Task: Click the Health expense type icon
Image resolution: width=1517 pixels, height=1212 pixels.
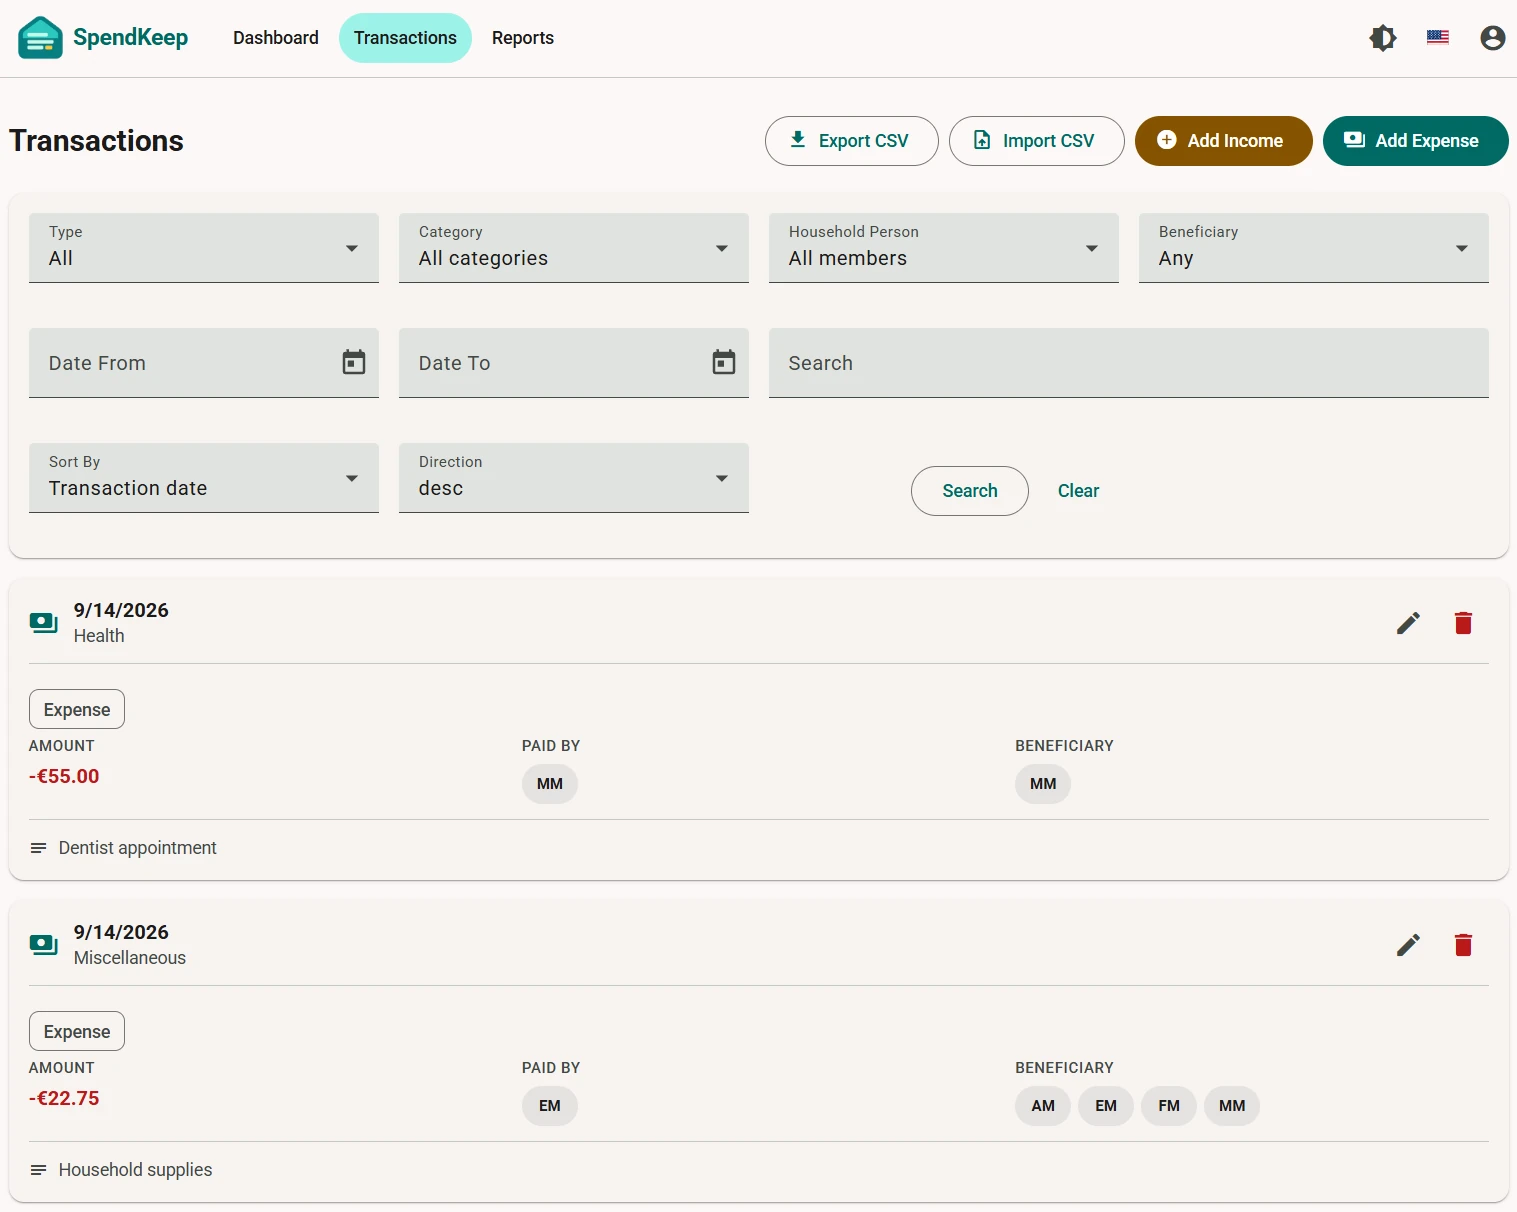Action: [44, 623]
